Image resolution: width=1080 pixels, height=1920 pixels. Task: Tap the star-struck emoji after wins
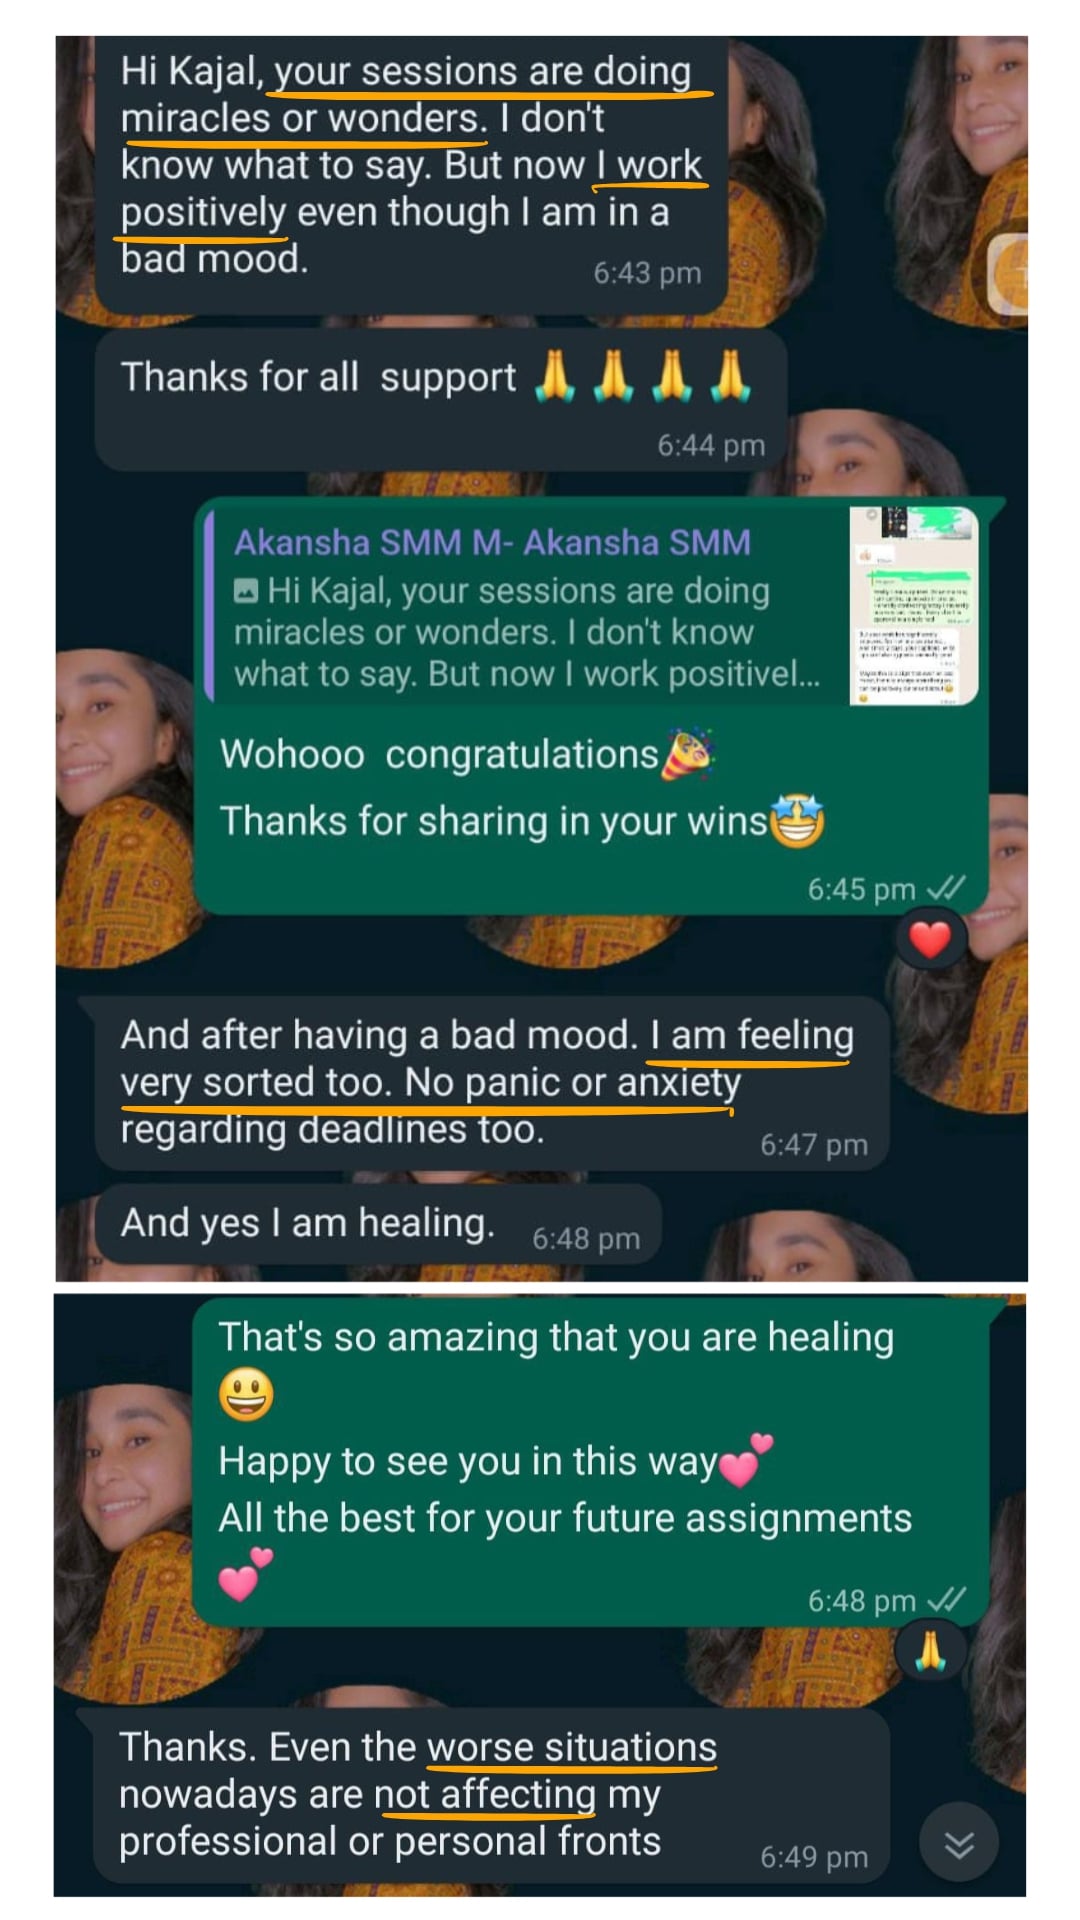point(796,822)
